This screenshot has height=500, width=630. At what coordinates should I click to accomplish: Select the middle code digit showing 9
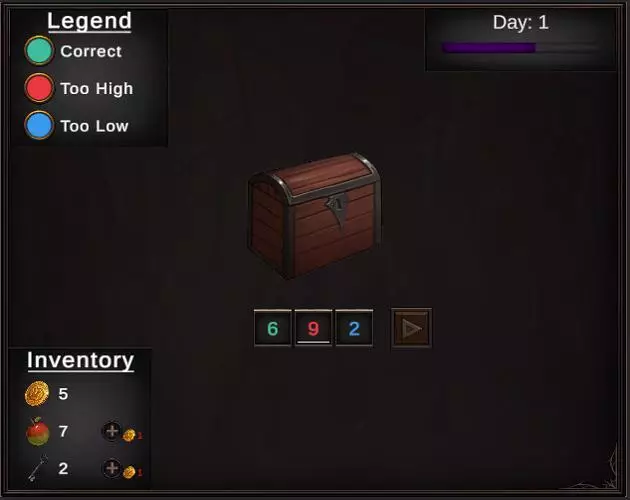[x=313, y=328]
